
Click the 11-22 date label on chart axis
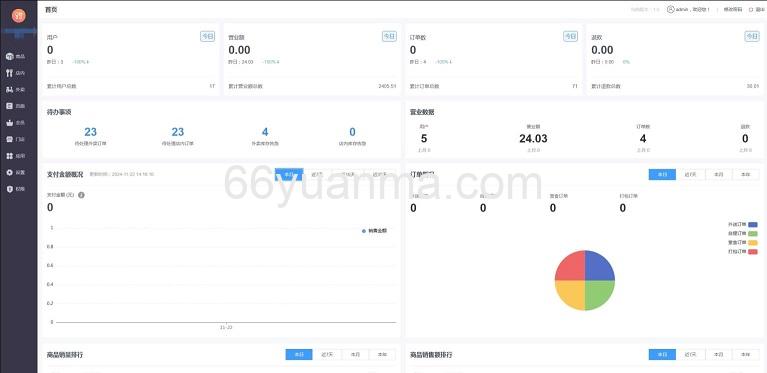click(226, 327)
